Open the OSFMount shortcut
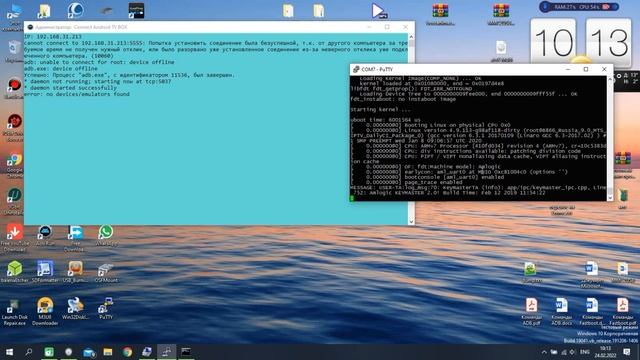The image size is (640, 360). (x=106, y=272)
